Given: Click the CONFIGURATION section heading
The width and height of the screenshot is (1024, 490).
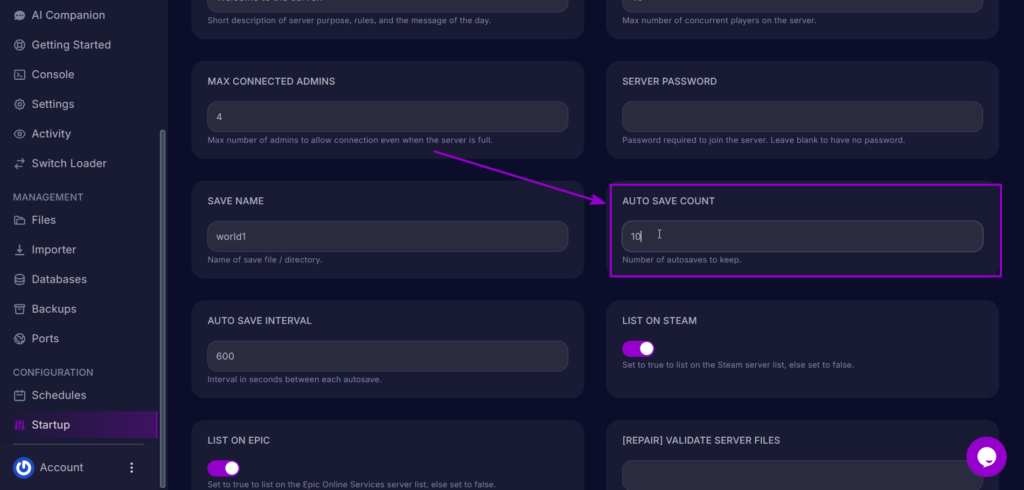Looking at the screenshot, I should 53,372.
